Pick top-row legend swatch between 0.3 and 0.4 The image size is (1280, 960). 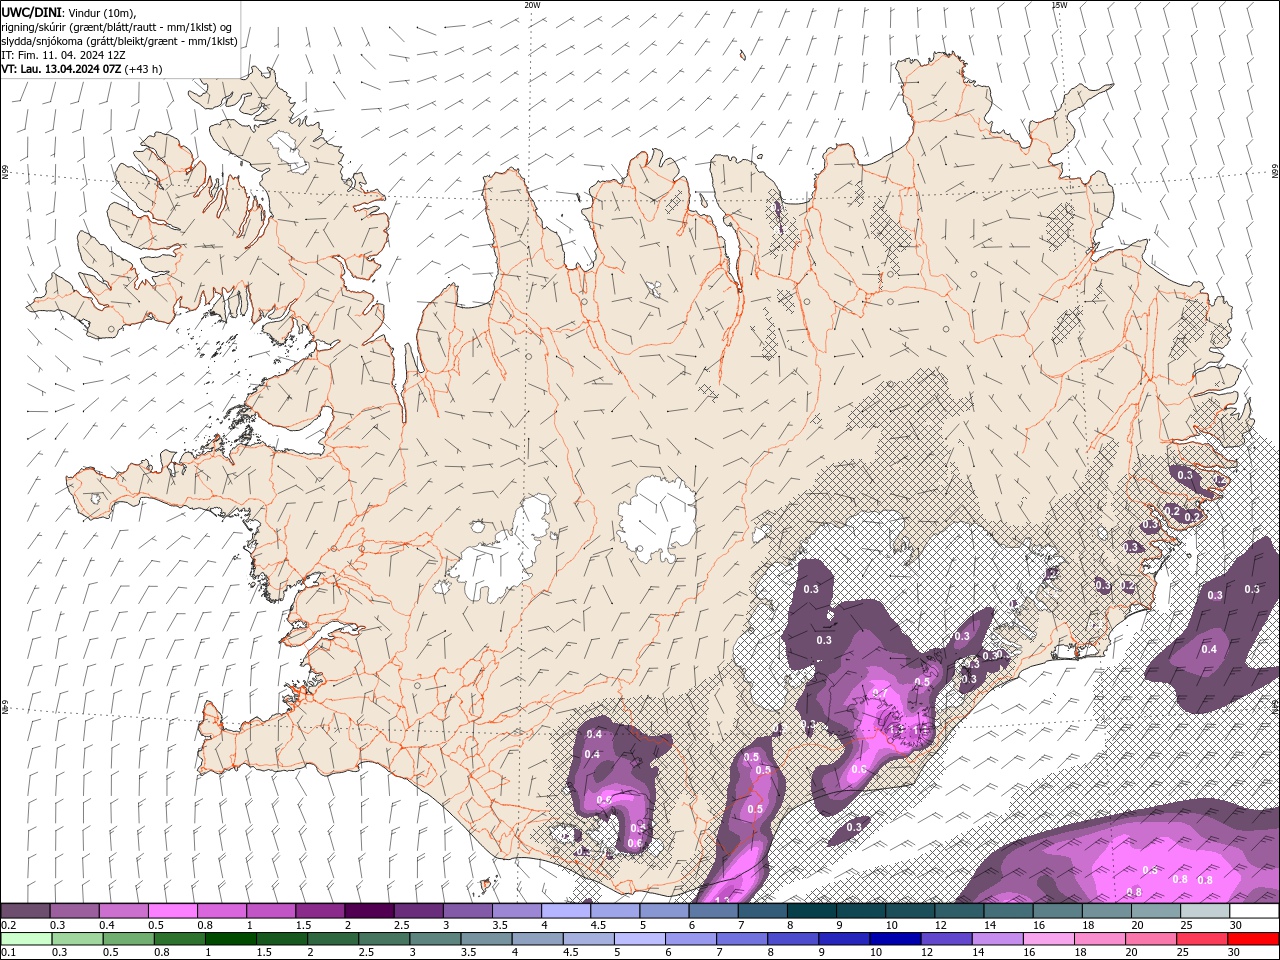(74, 911)
